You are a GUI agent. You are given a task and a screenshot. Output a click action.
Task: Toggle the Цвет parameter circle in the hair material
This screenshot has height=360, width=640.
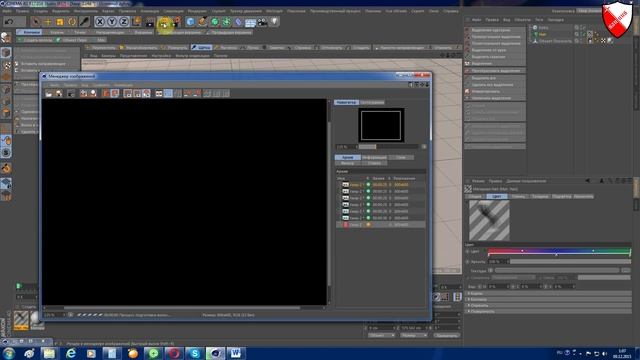click(468, 251)
